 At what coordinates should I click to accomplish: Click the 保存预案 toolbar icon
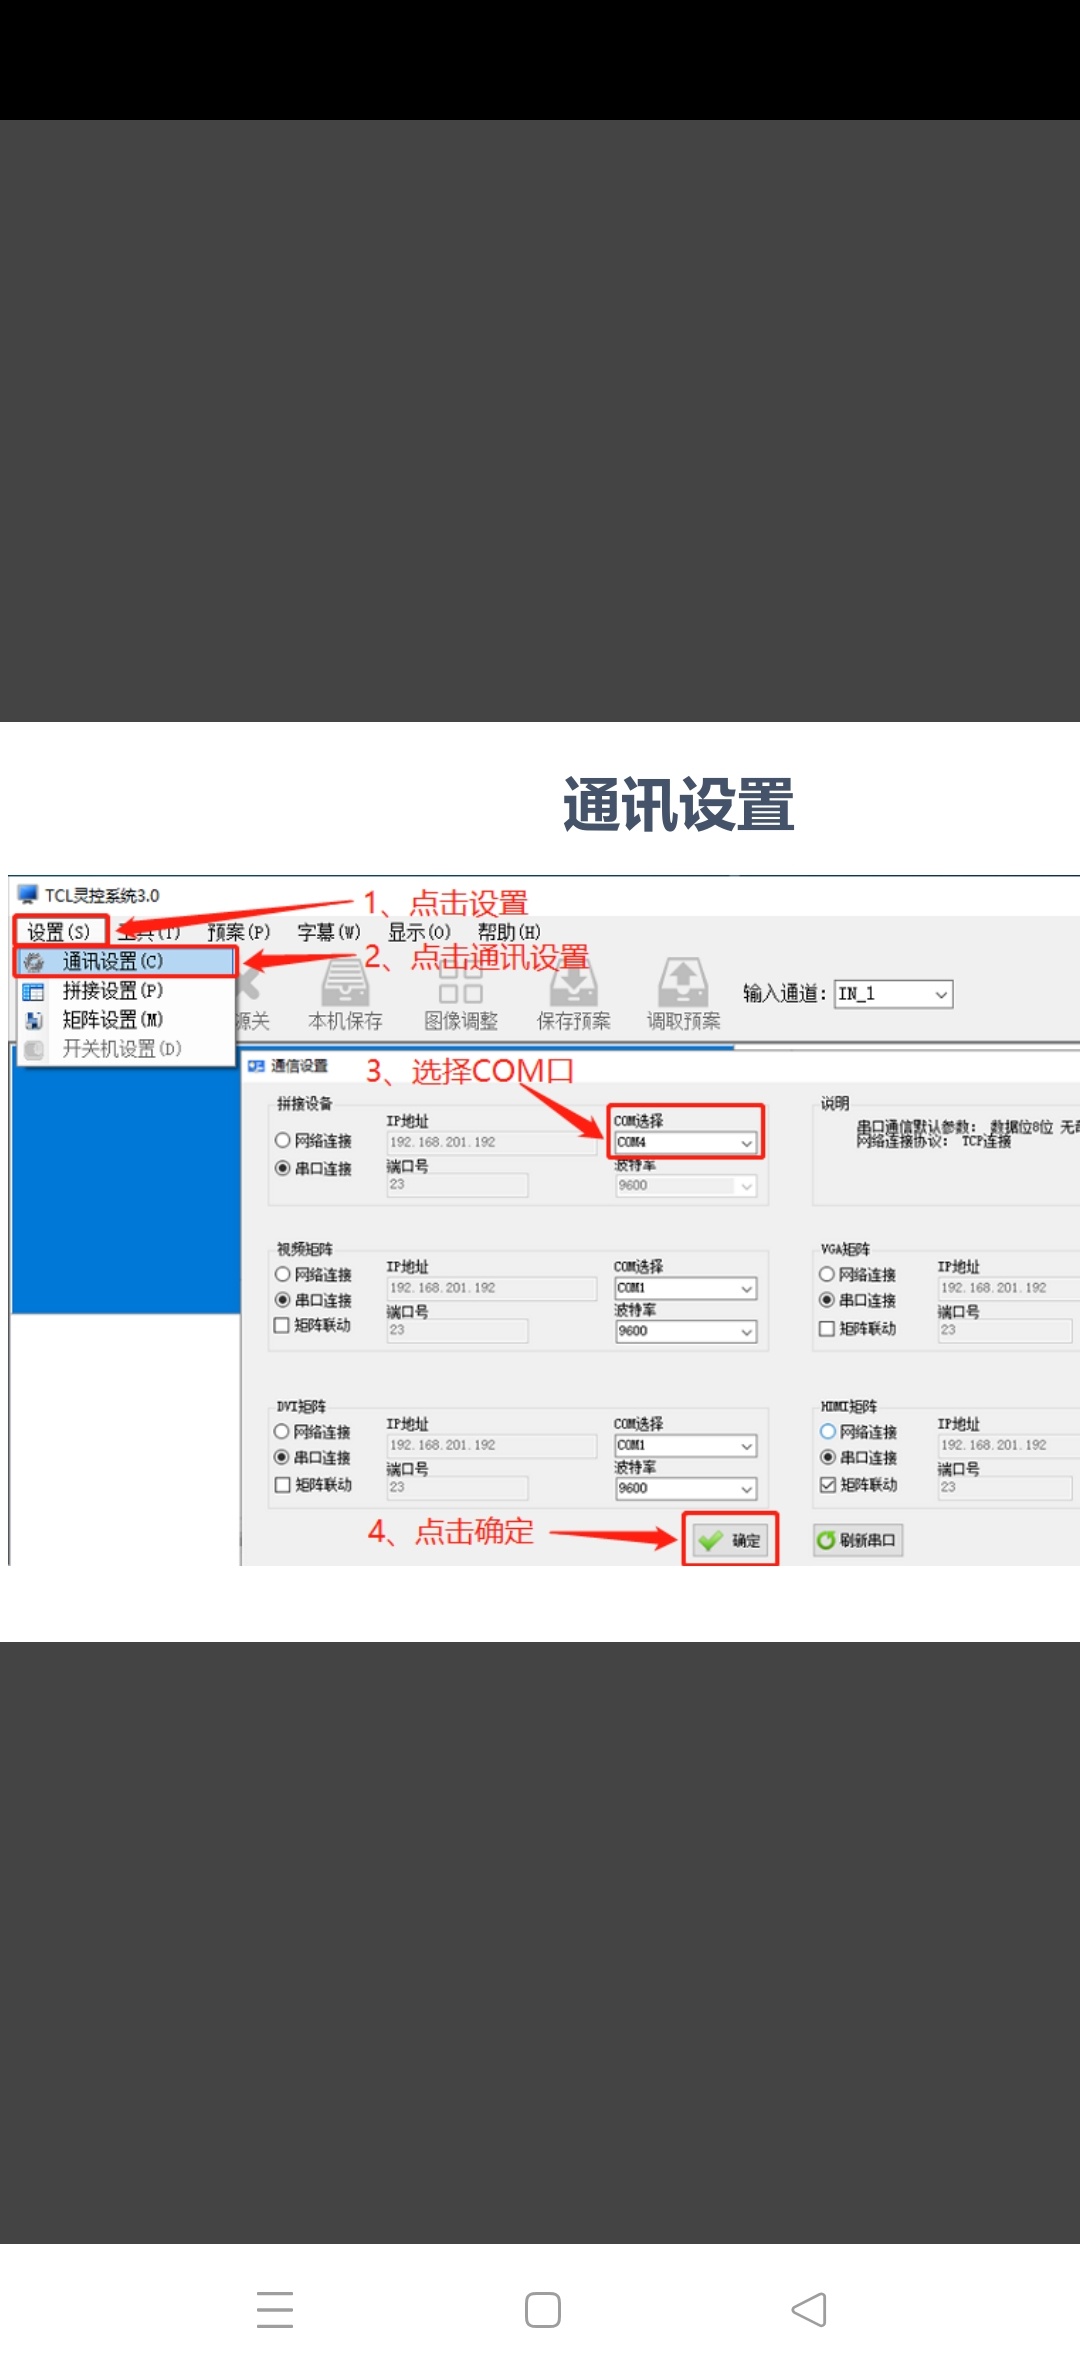[573, 983]
